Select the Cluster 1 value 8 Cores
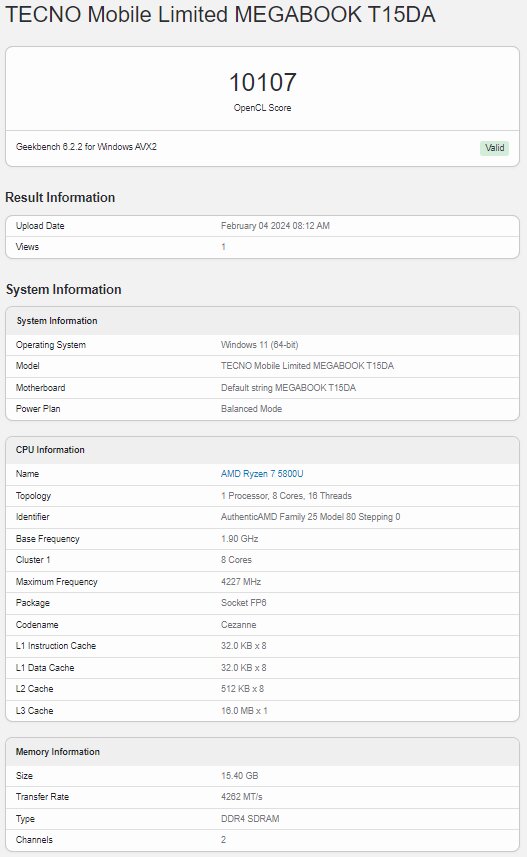The height and width of the screenshot is (857, 527). 236,560
